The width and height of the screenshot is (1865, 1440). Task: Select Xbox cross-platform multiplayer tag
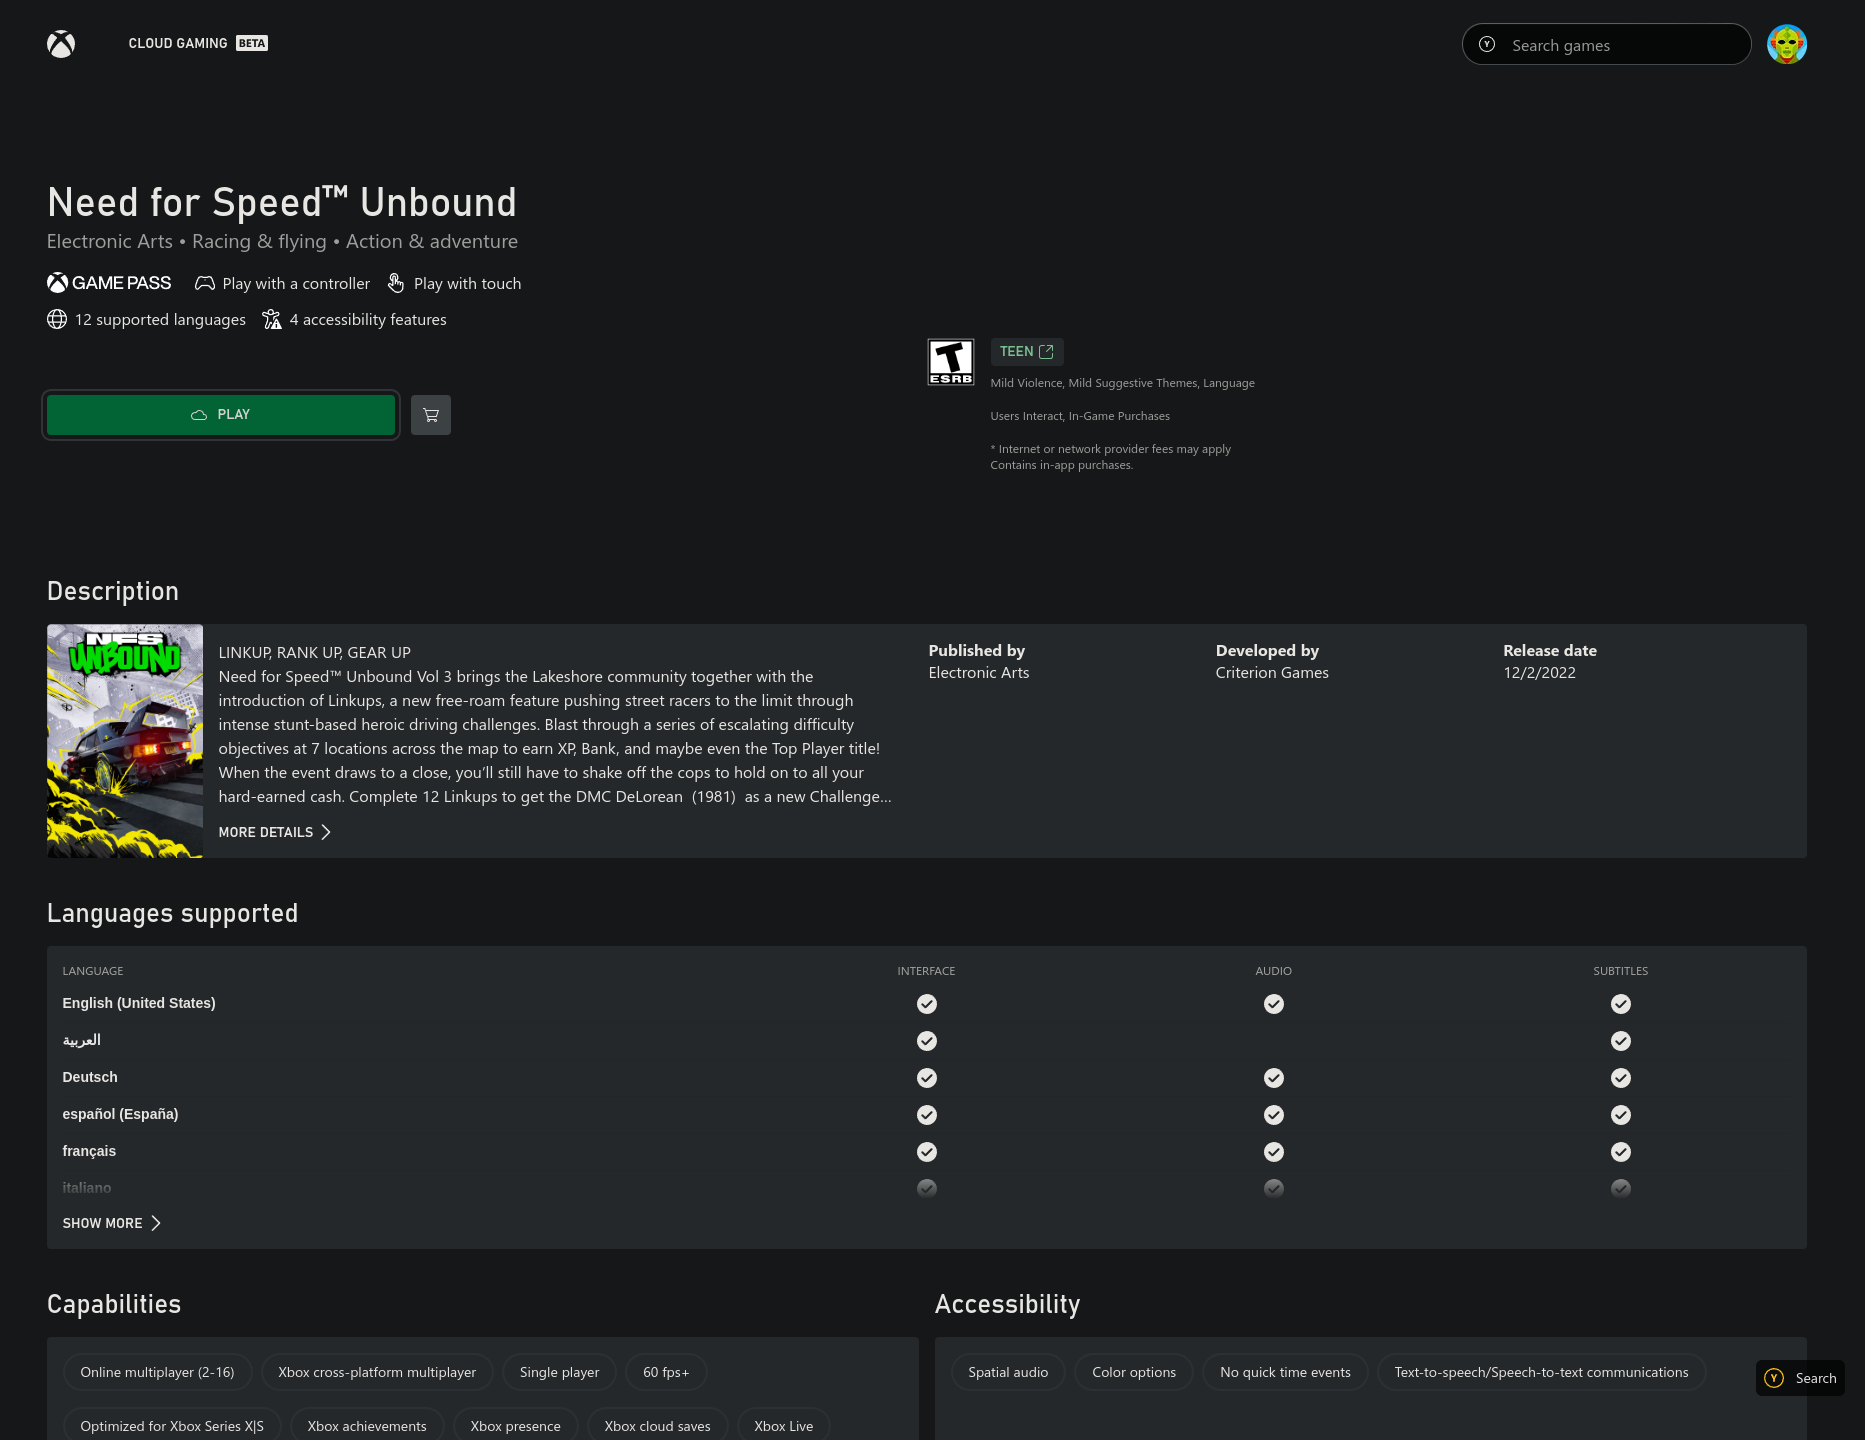tap(377, 1372)
